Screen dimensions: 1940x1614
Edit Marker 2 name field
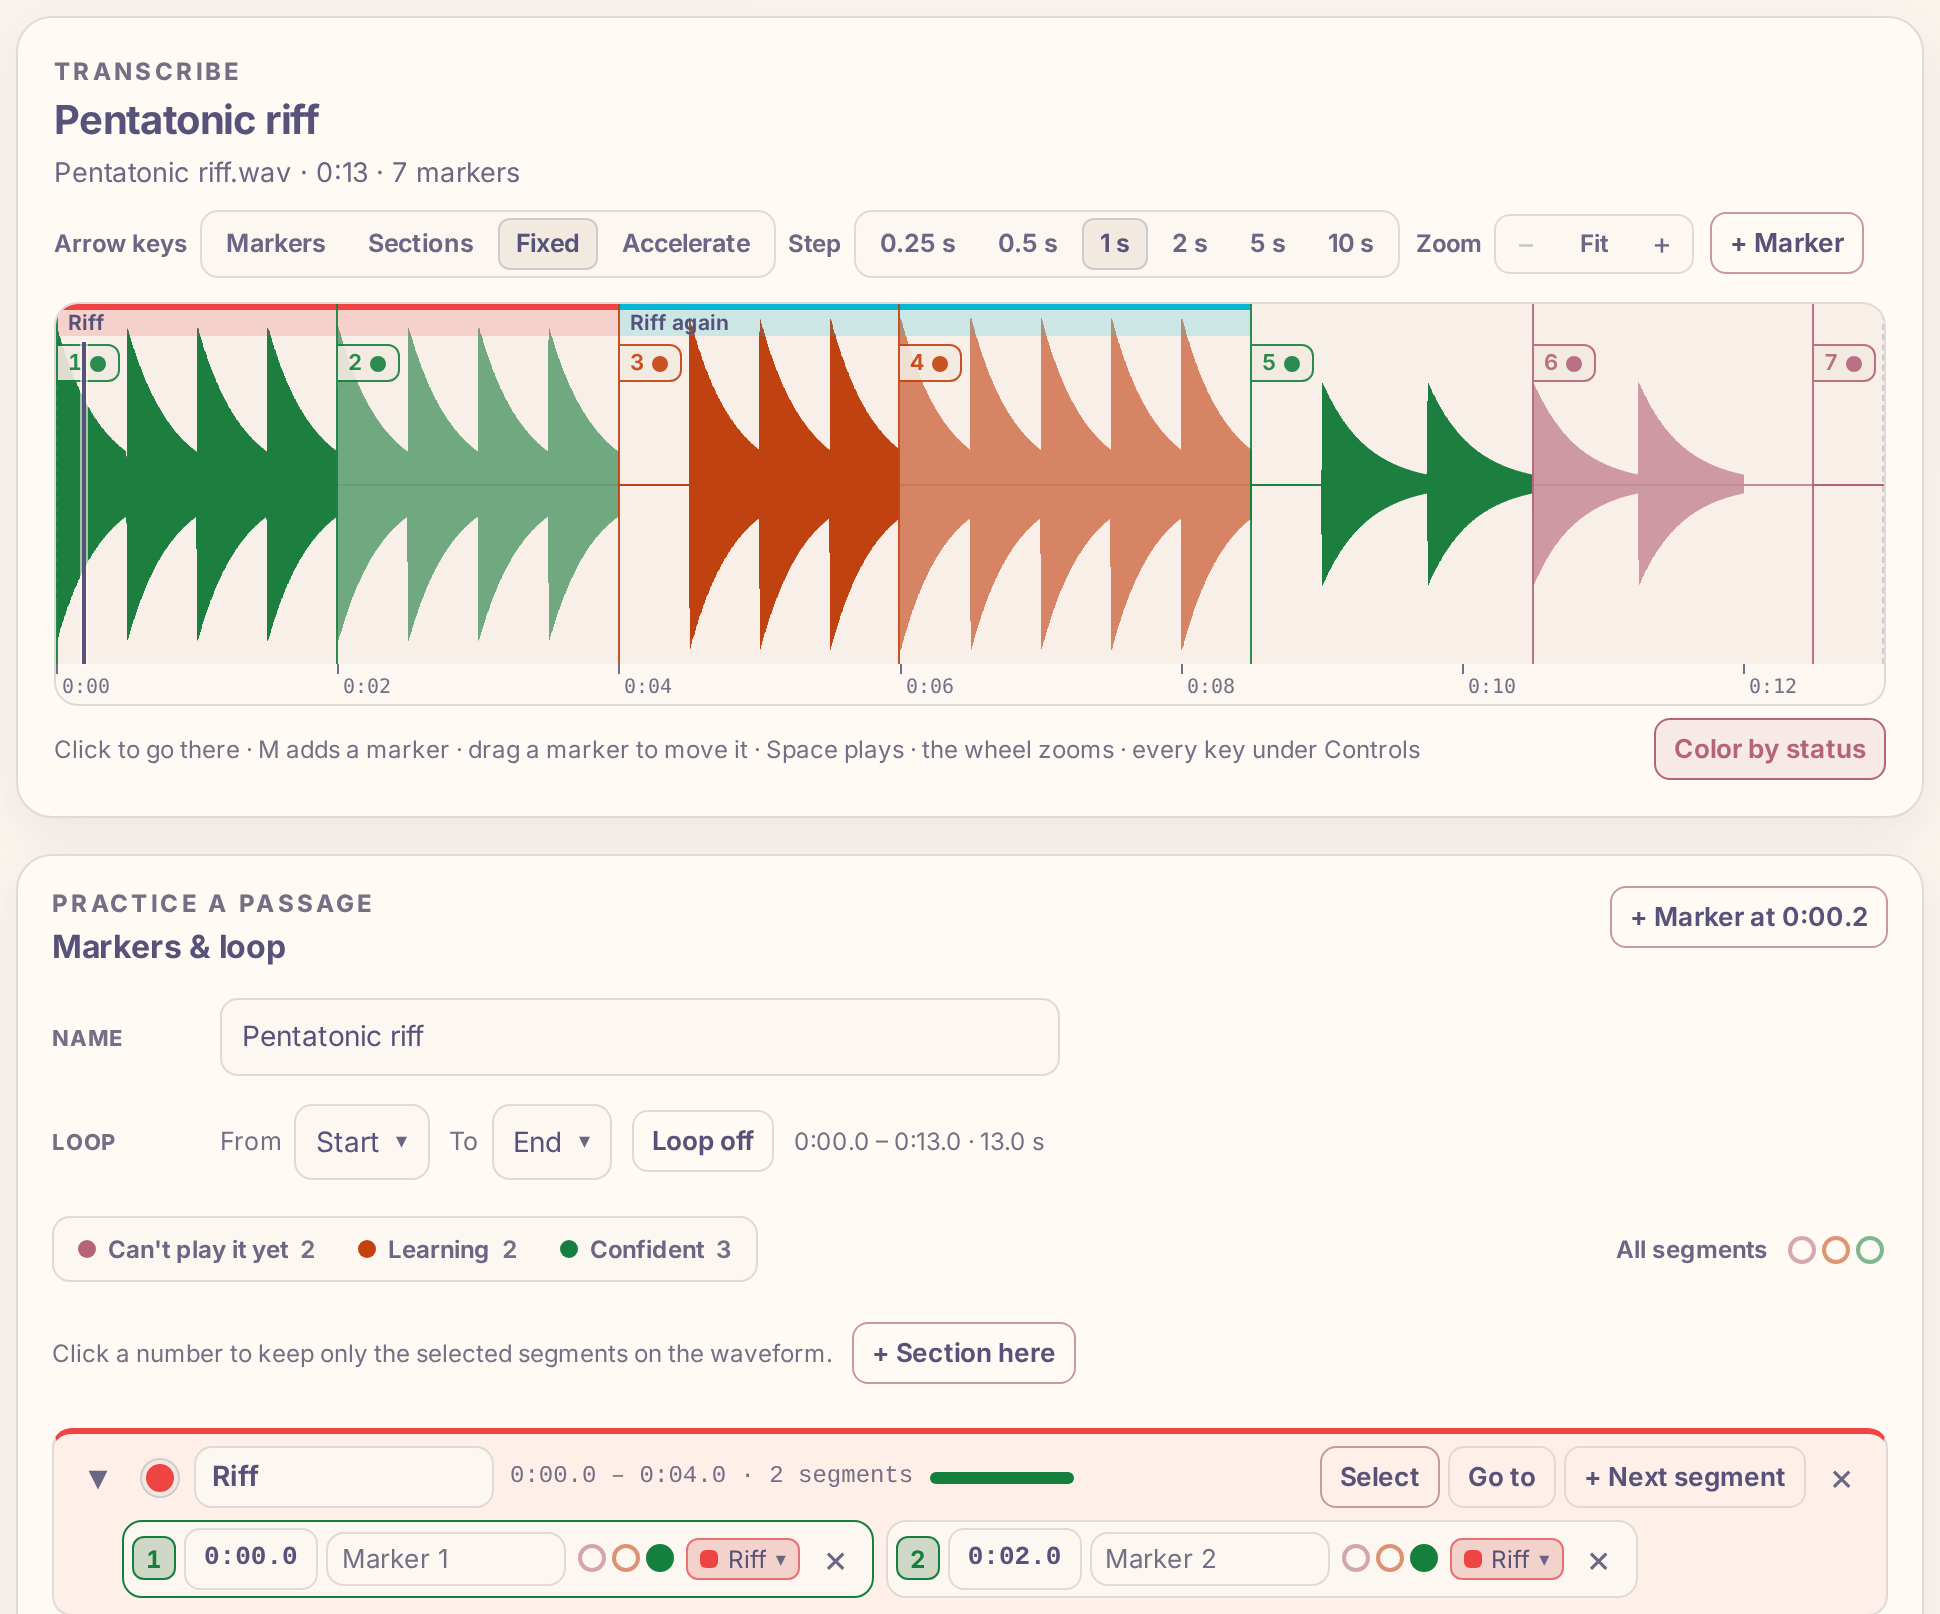click(1210, 1559)
